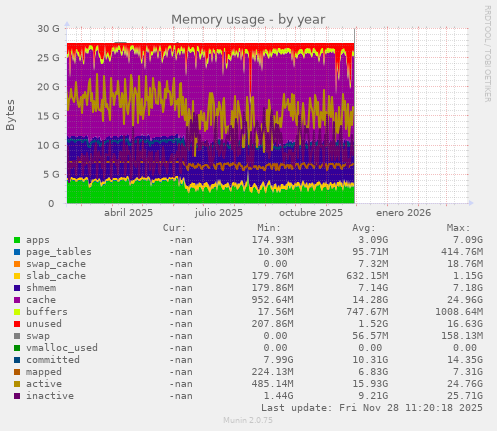
Task: Click the 'committed' legend label
Action: pyautogui.click(x=53, y=360)
